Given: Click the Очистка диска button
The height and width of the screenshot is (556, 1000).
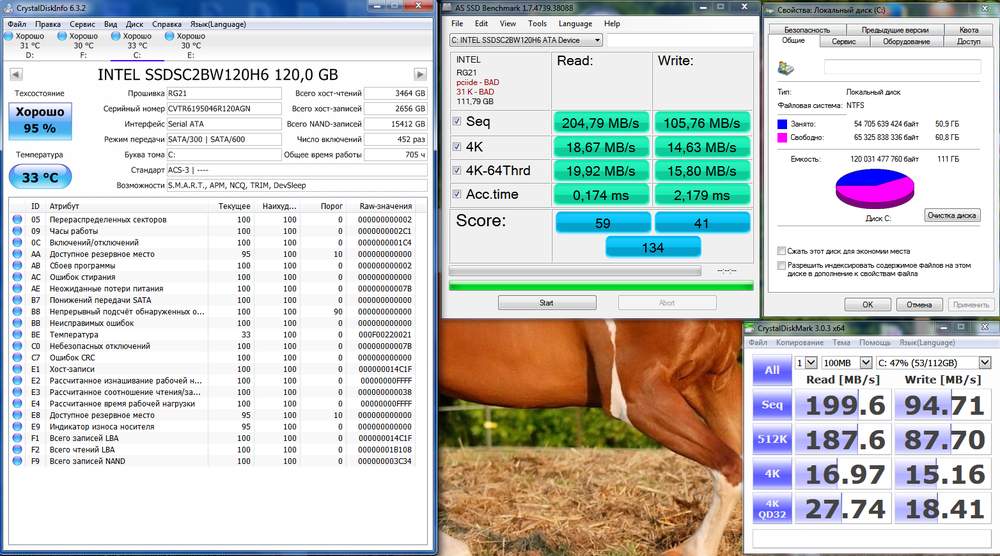Looking at the screenshot, I should coord(952,216).
